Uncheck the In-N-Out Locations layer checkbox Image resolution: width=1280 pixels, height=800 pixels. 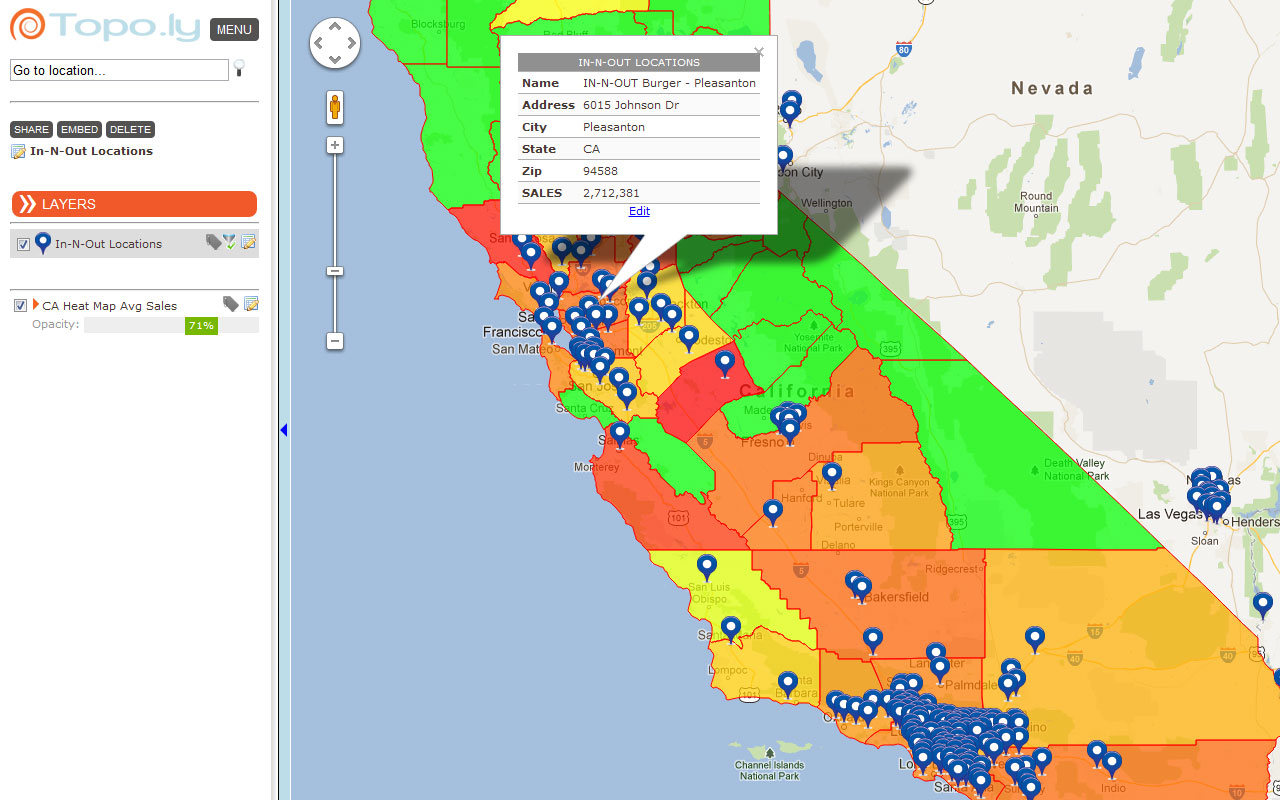23,244
